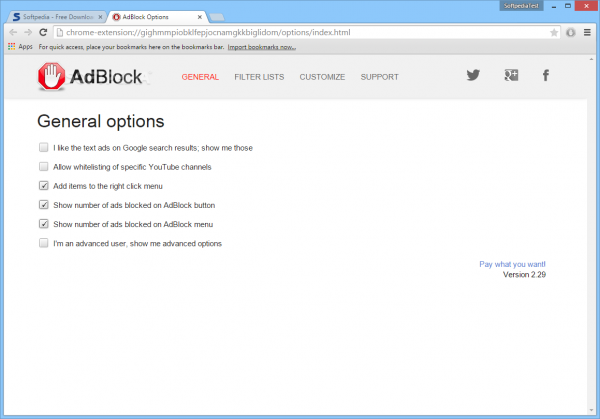Open AdBlock's Twitter page icon
Screen dimensions: 600x419
(x=473, y=75)
